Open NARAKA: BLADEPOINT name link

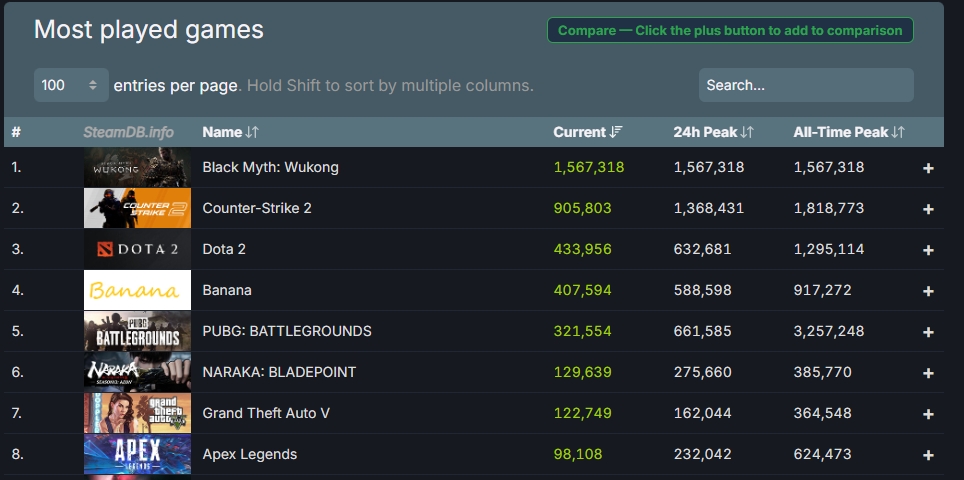(x=279, y=372)
